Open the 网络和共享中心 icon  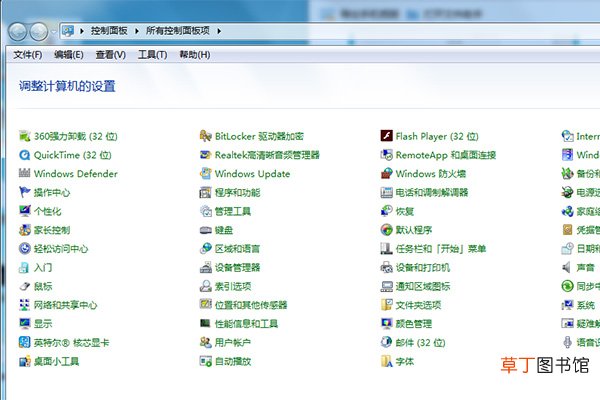point(24,305)
